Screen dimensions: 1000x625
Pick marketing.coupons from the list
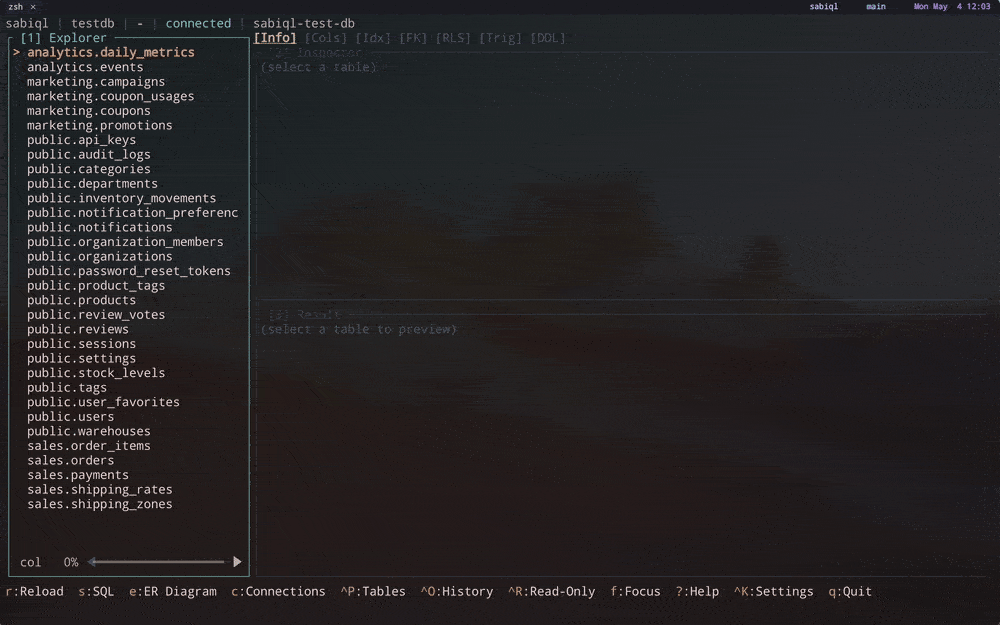click(x=89, y=111)
